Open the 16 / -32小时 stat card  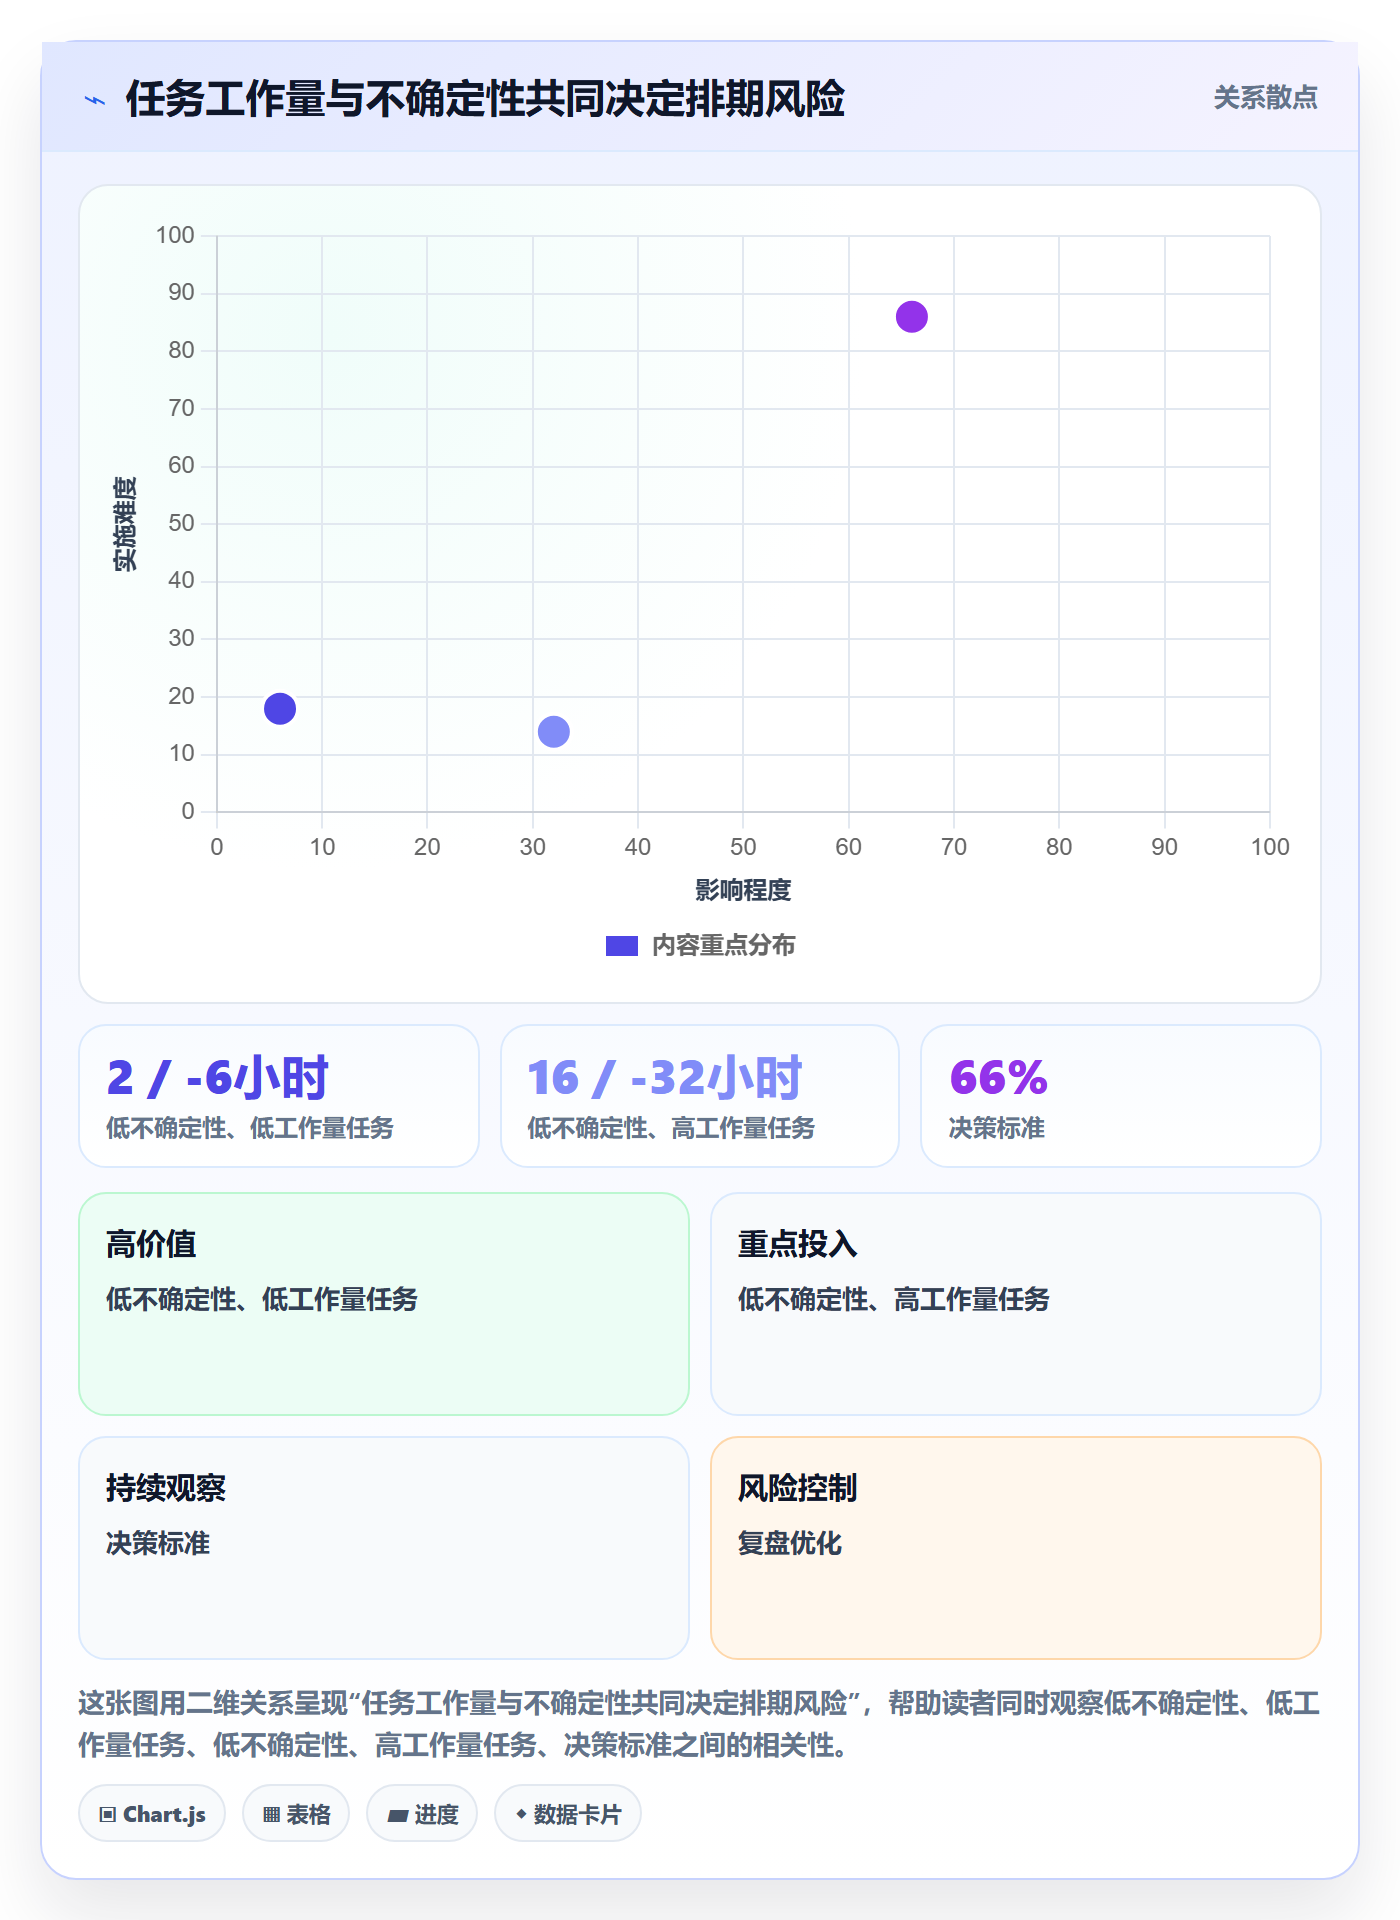[700, 1096]
